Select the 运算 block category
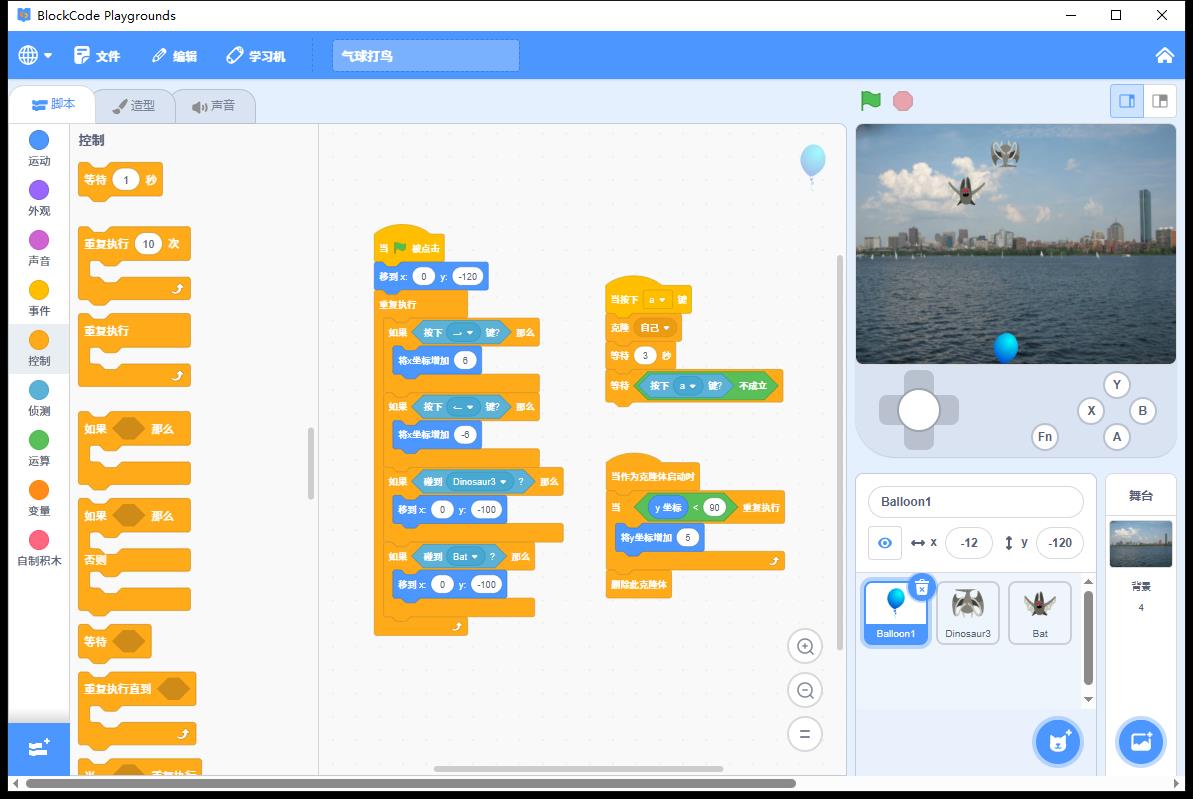The height and width of the screenshot is (799, 1193). (39, 448)
